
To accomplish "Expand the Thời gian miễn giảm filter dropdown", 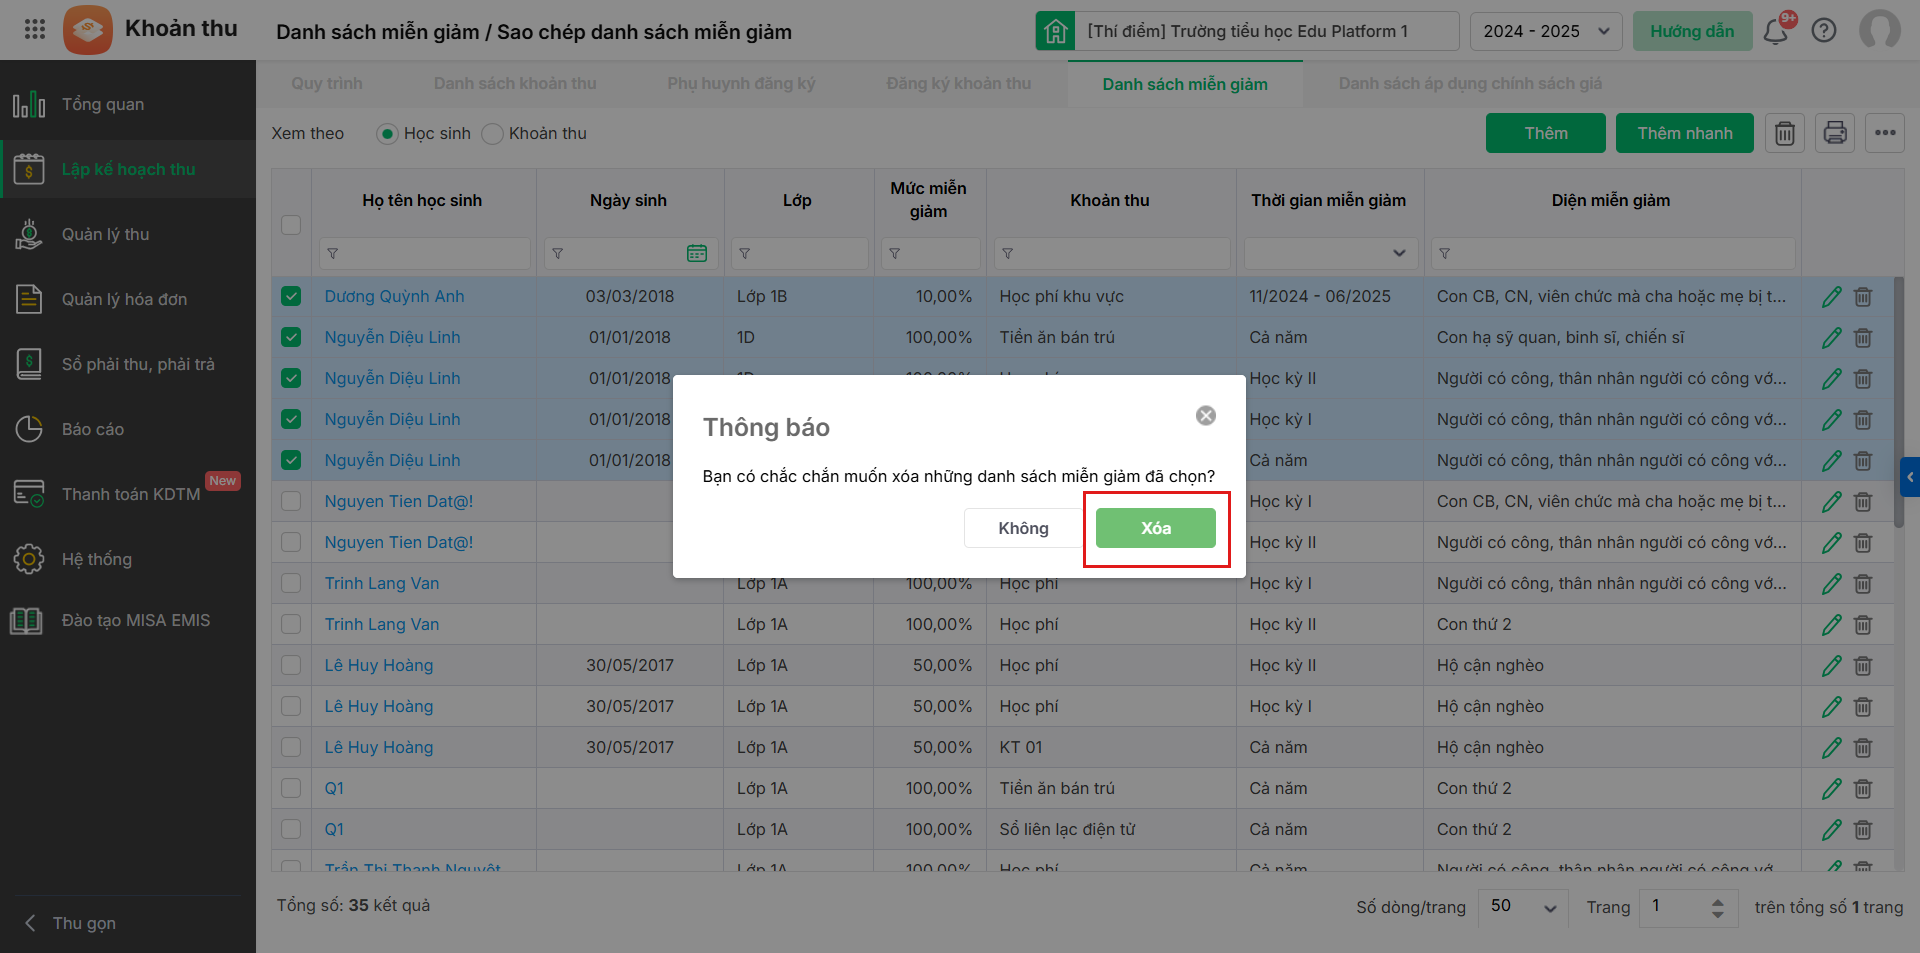I will pyautogui.click(x=1398, y=254).
